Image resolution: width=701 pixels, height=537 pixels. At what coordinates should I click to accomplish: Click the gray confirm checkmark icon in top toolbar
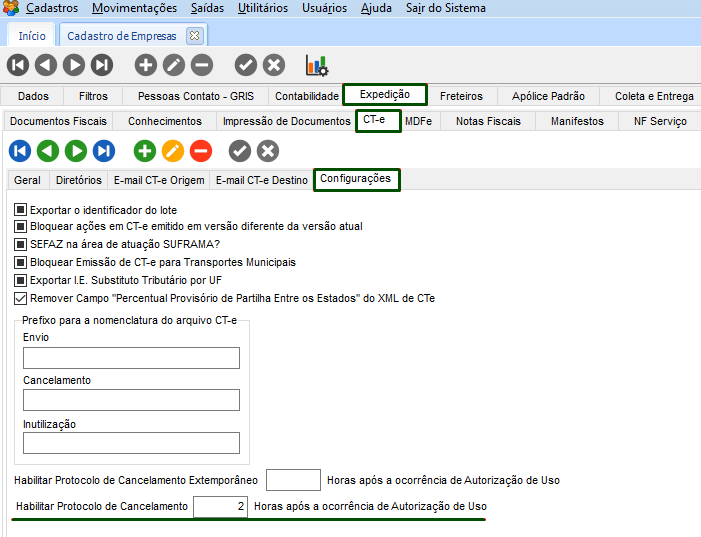(246, 65)
